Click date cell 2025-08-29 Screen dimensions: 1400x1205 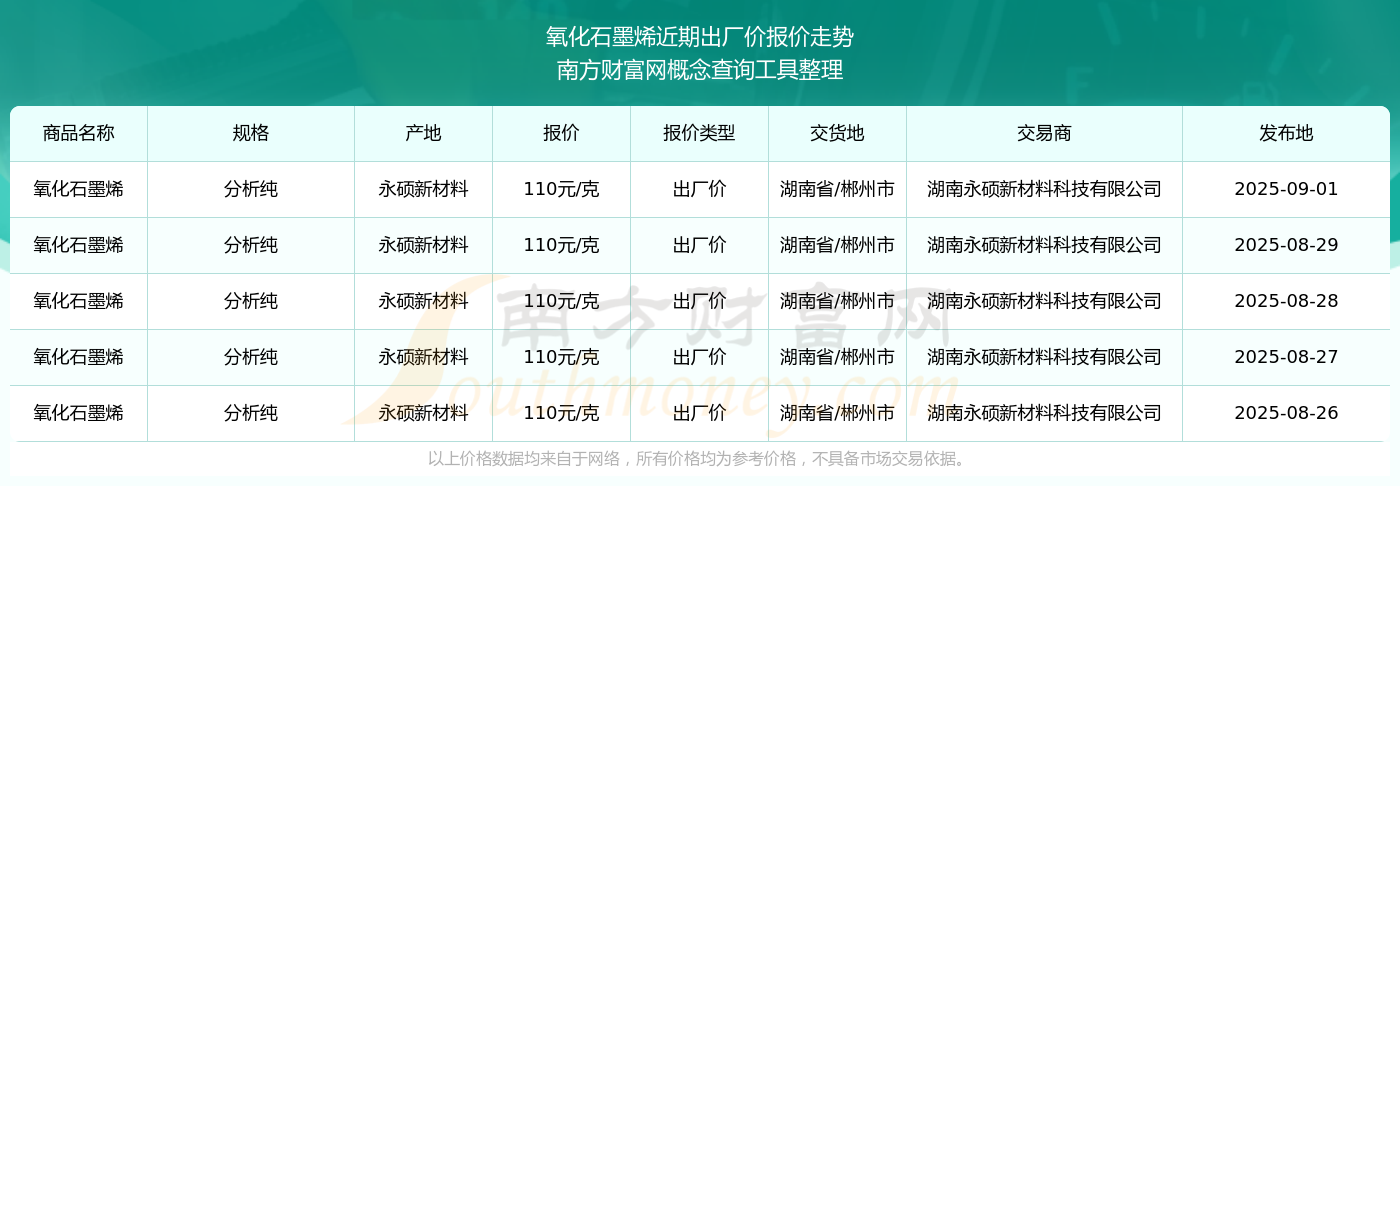coord(1286,245)
